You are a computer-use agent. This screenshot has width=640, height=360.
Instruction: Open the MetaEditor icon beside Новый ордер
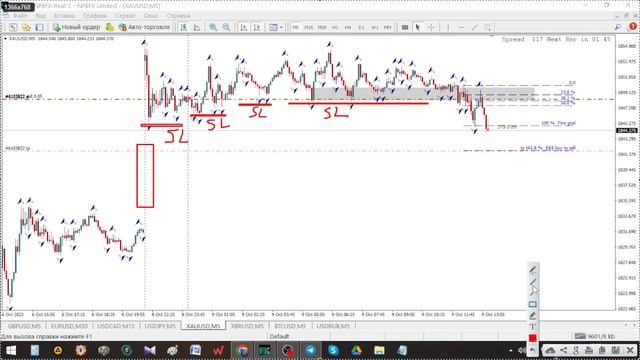pyautogui.click(x=110, y=27)
